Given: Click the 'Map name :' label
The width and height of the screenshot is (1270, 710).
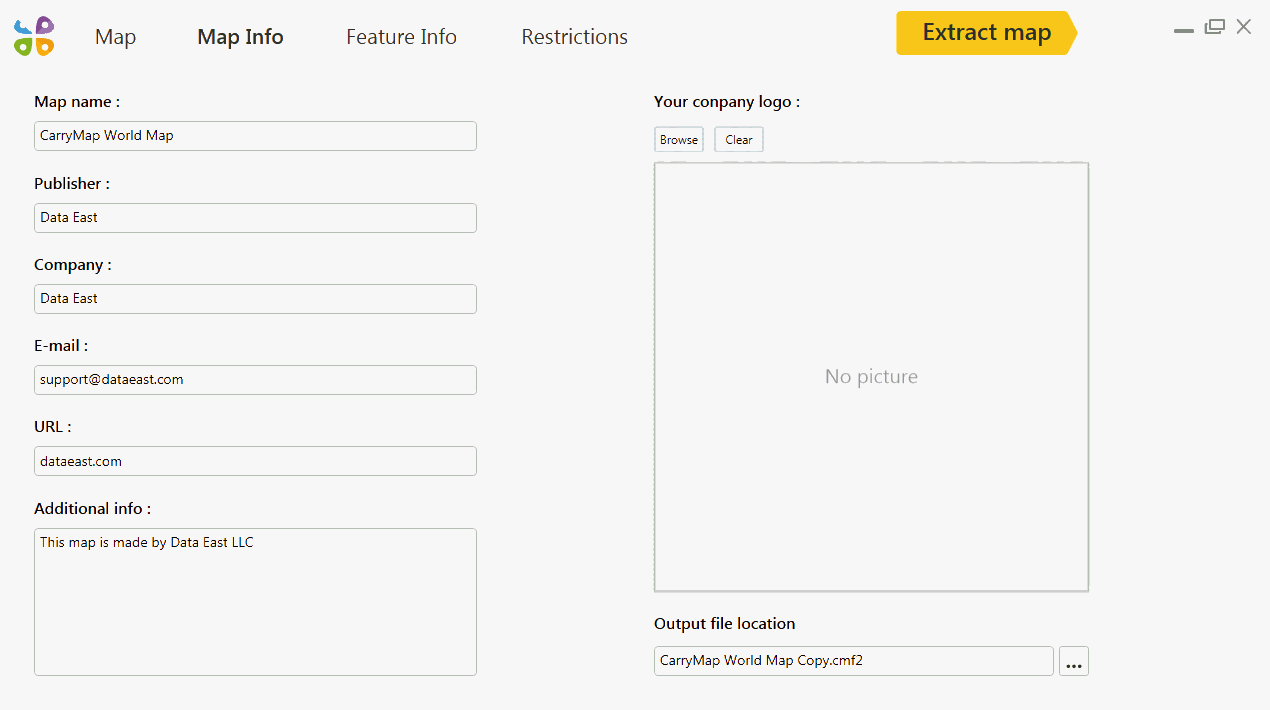Looking at the screenshot, I should pyautogui.click(x=77, y=102).
